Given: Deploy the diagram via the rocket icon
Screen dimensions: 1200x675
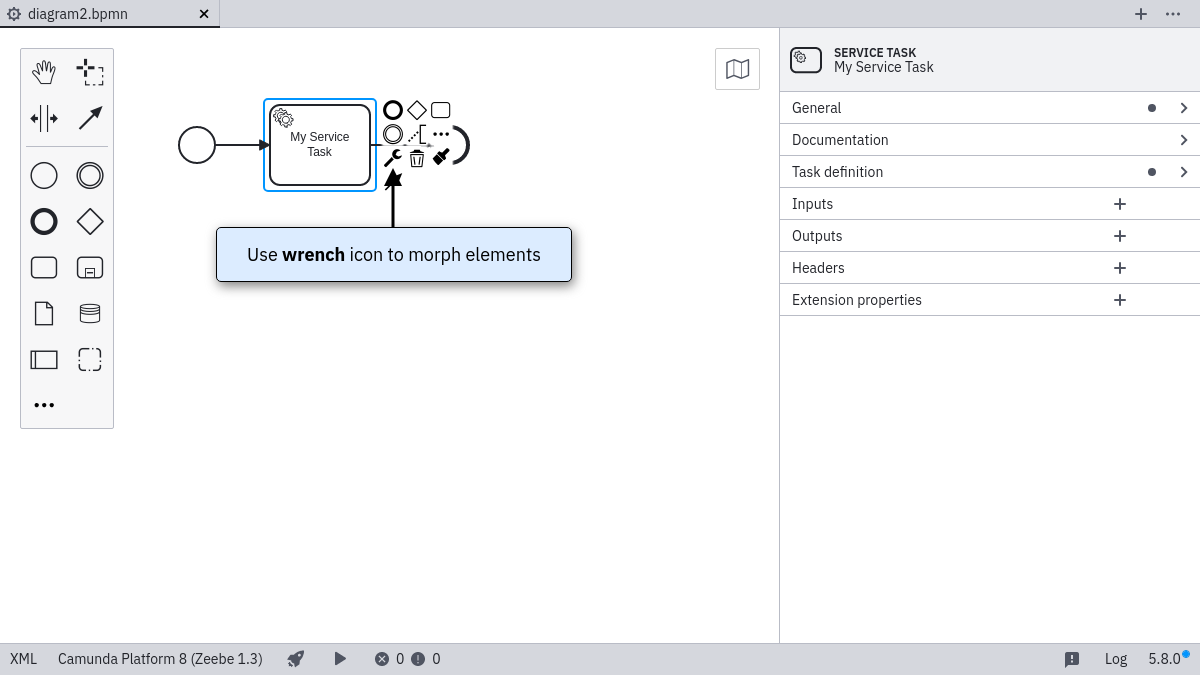Looking at the screenshot, I should tap(295, 658).
